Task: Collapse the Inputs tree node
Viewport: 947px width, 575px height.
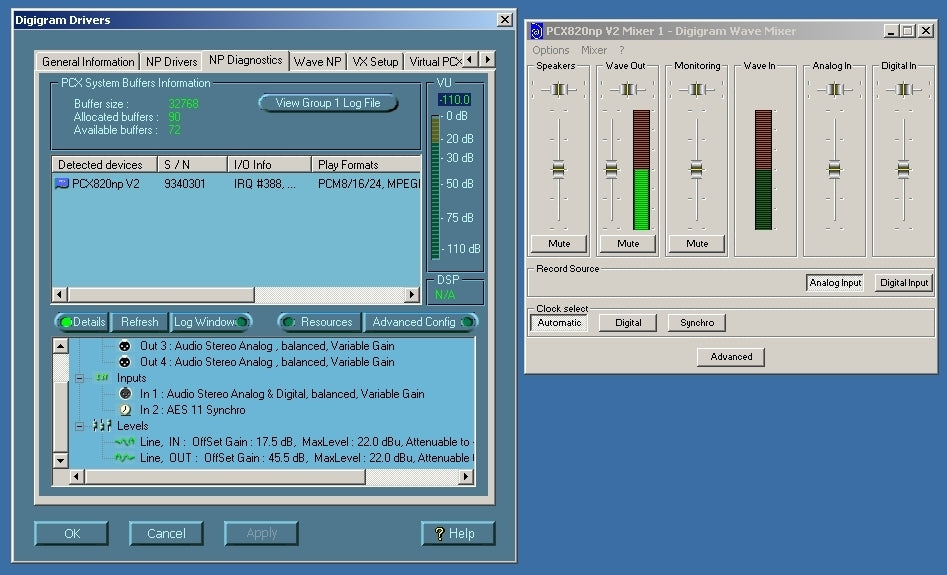Action: tap(79, 378)
